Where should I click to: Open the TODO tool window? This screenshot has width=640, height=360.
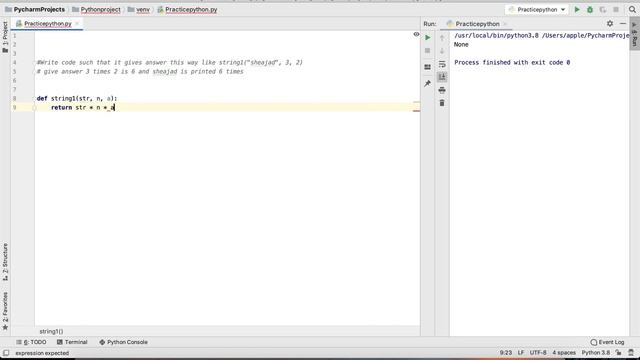coord(31,342)
